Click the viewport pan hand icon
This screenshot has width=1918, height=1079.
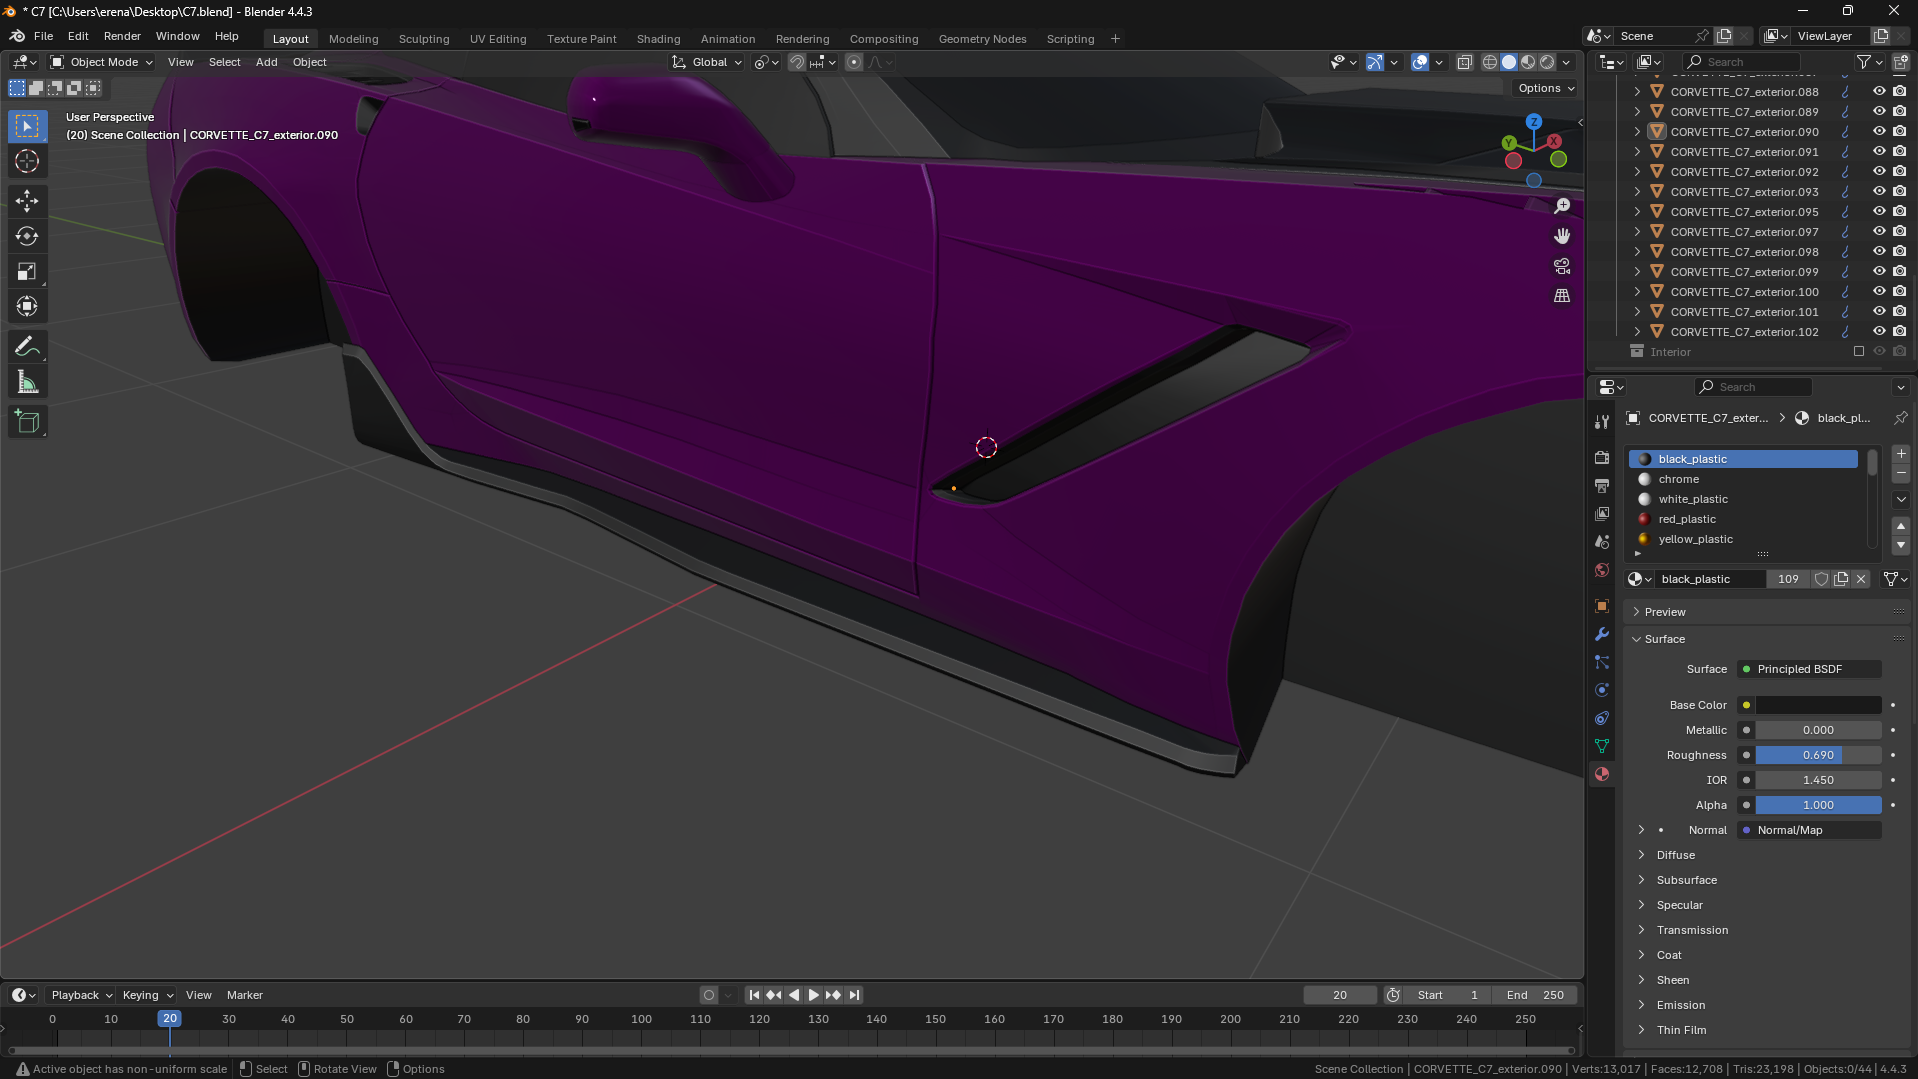(1562, 236)
